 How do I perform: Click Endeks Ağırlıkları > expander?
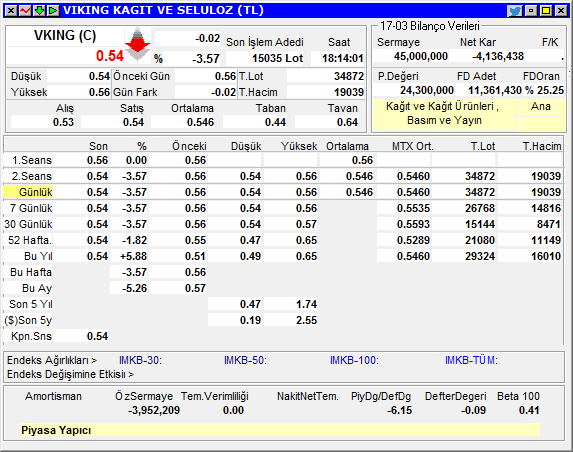coord(52,360)
